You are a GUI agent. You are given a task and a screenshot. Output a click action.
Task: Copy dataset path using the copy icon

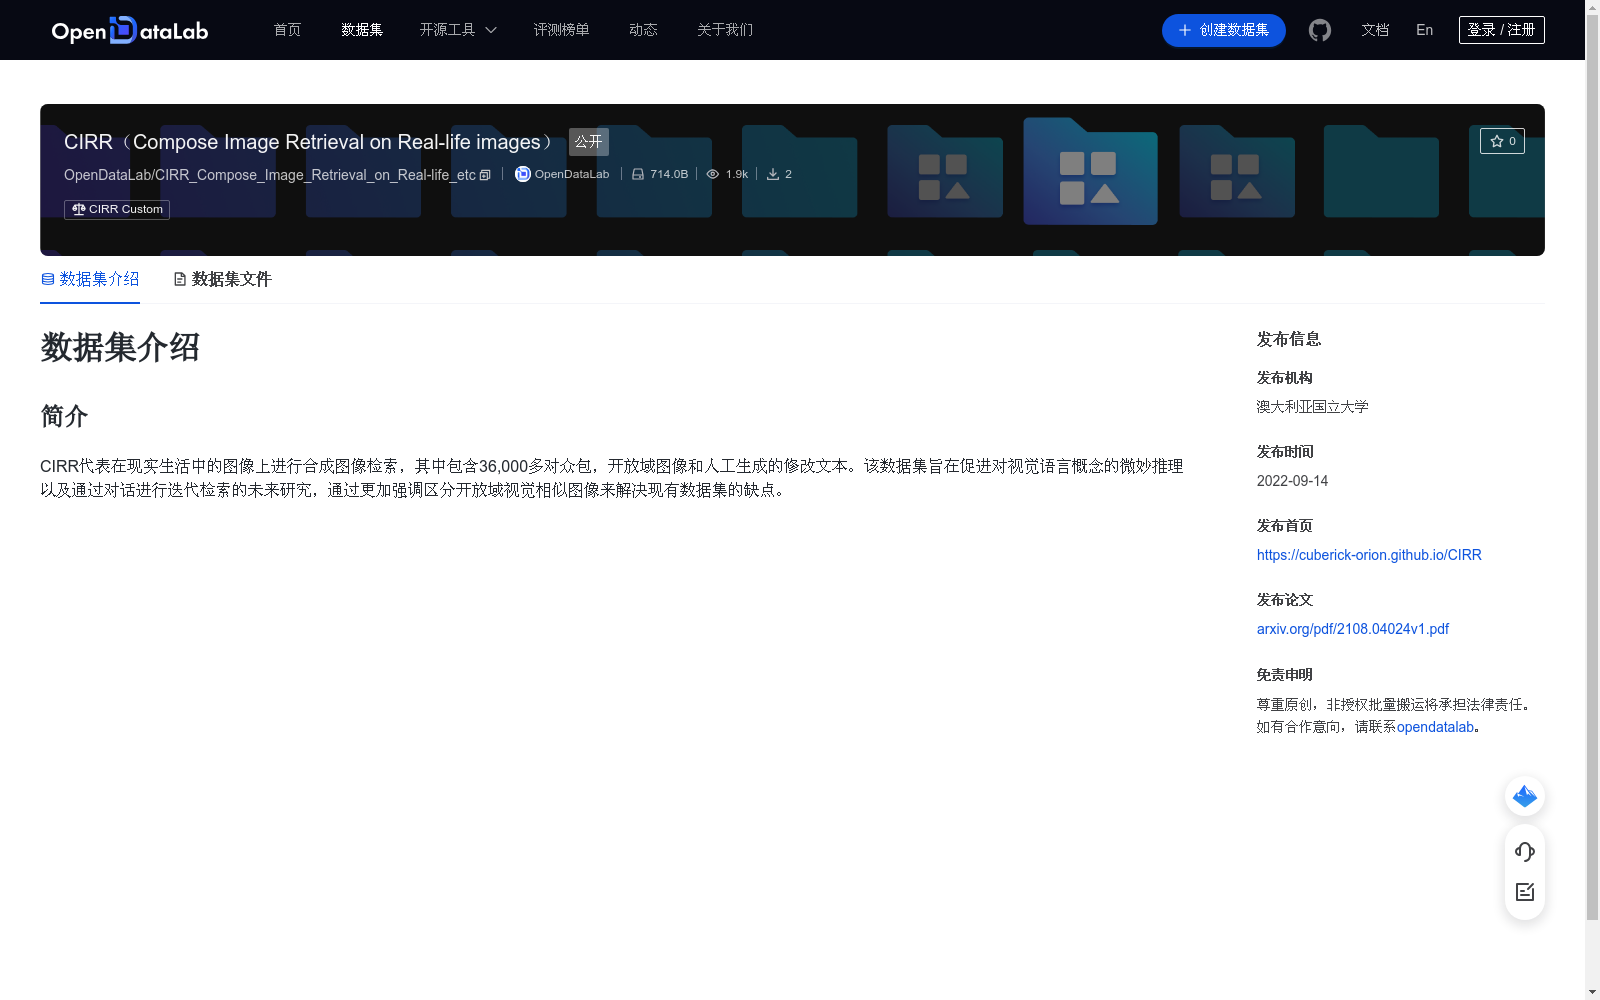pos(485,175)
